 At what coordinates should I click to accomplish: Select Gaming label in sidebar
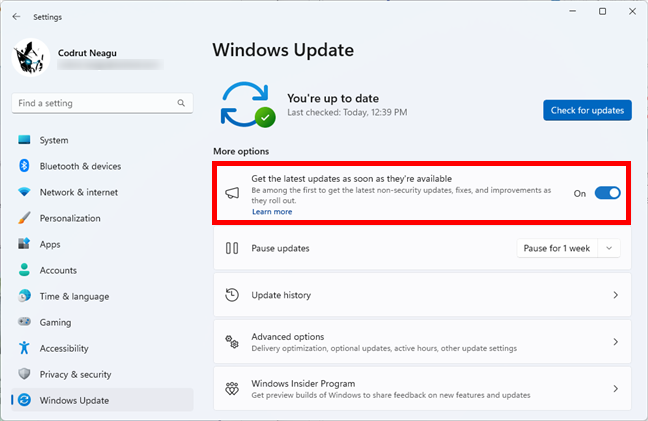click(x=55, y=322)
